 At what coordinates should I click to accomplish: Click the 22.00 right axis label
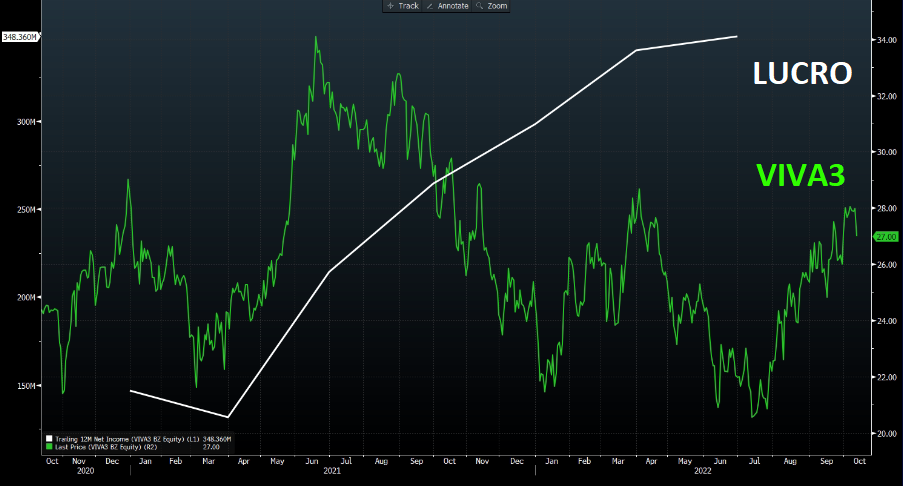(886, 377)
